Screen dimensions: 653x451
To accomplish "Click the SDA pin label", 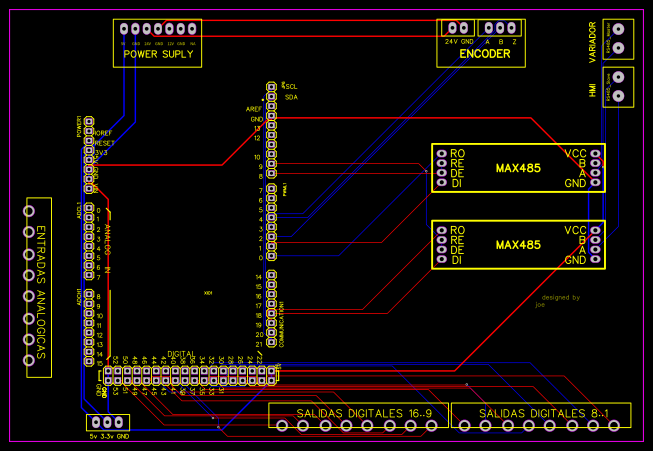I will coord(291,97).
